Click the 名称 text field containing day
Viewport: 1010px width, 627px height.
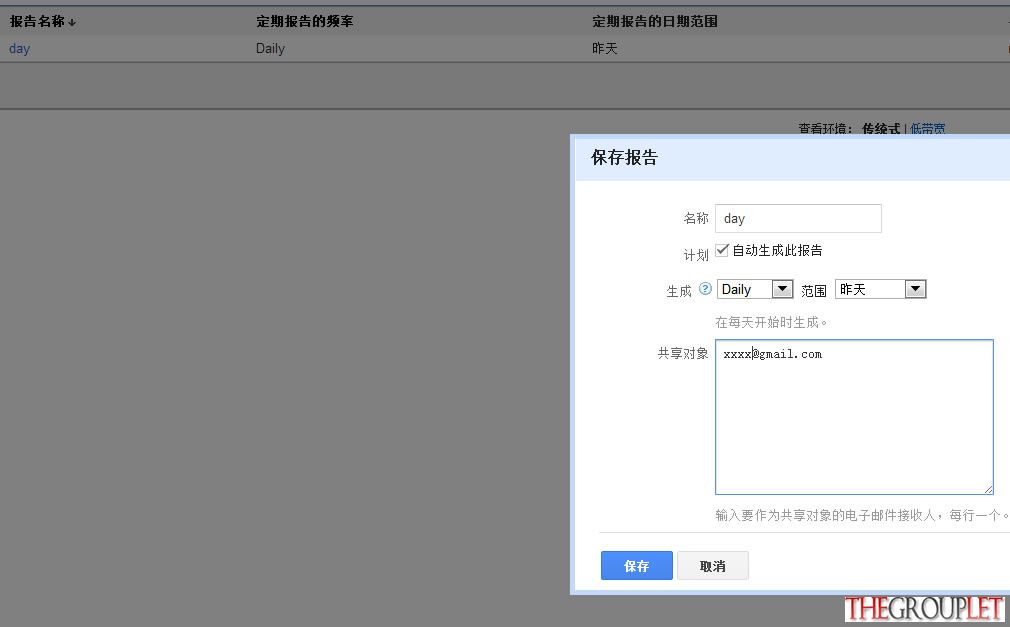coord(798,218)
